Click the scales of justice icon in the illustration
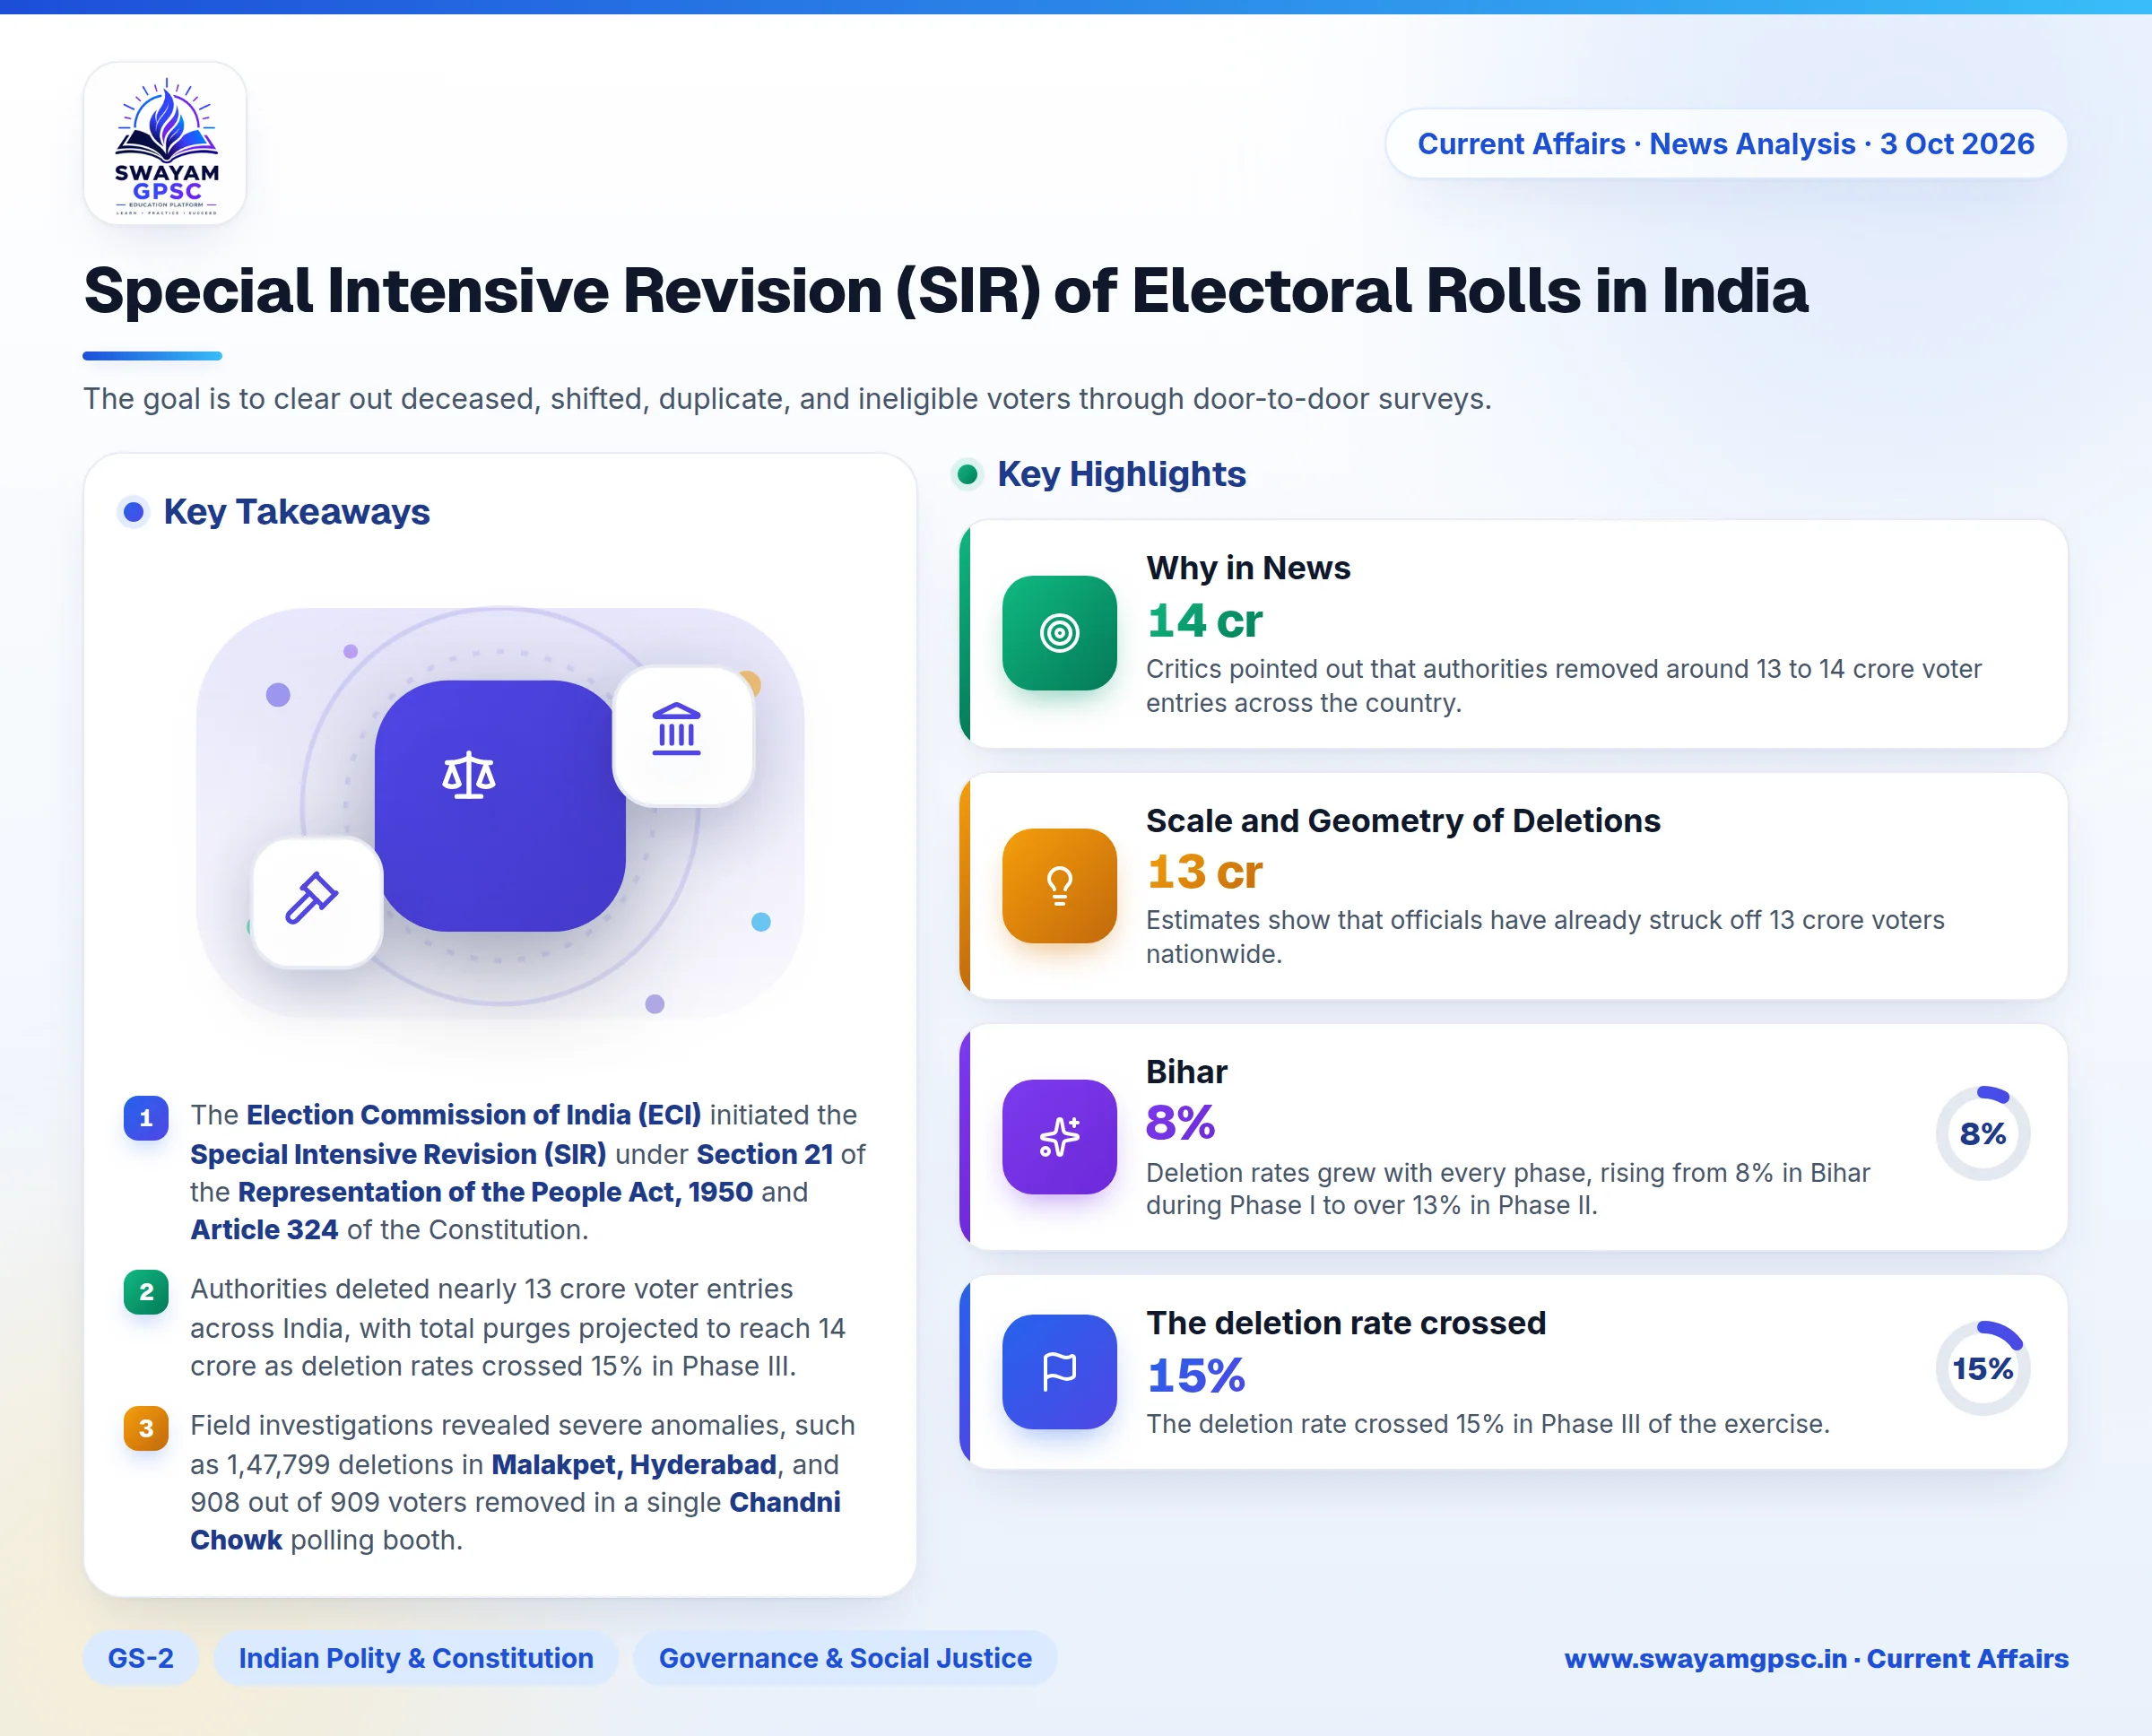Image resolution: width=2152 pixels, height=1736 pixels. [x=469, y=775]
